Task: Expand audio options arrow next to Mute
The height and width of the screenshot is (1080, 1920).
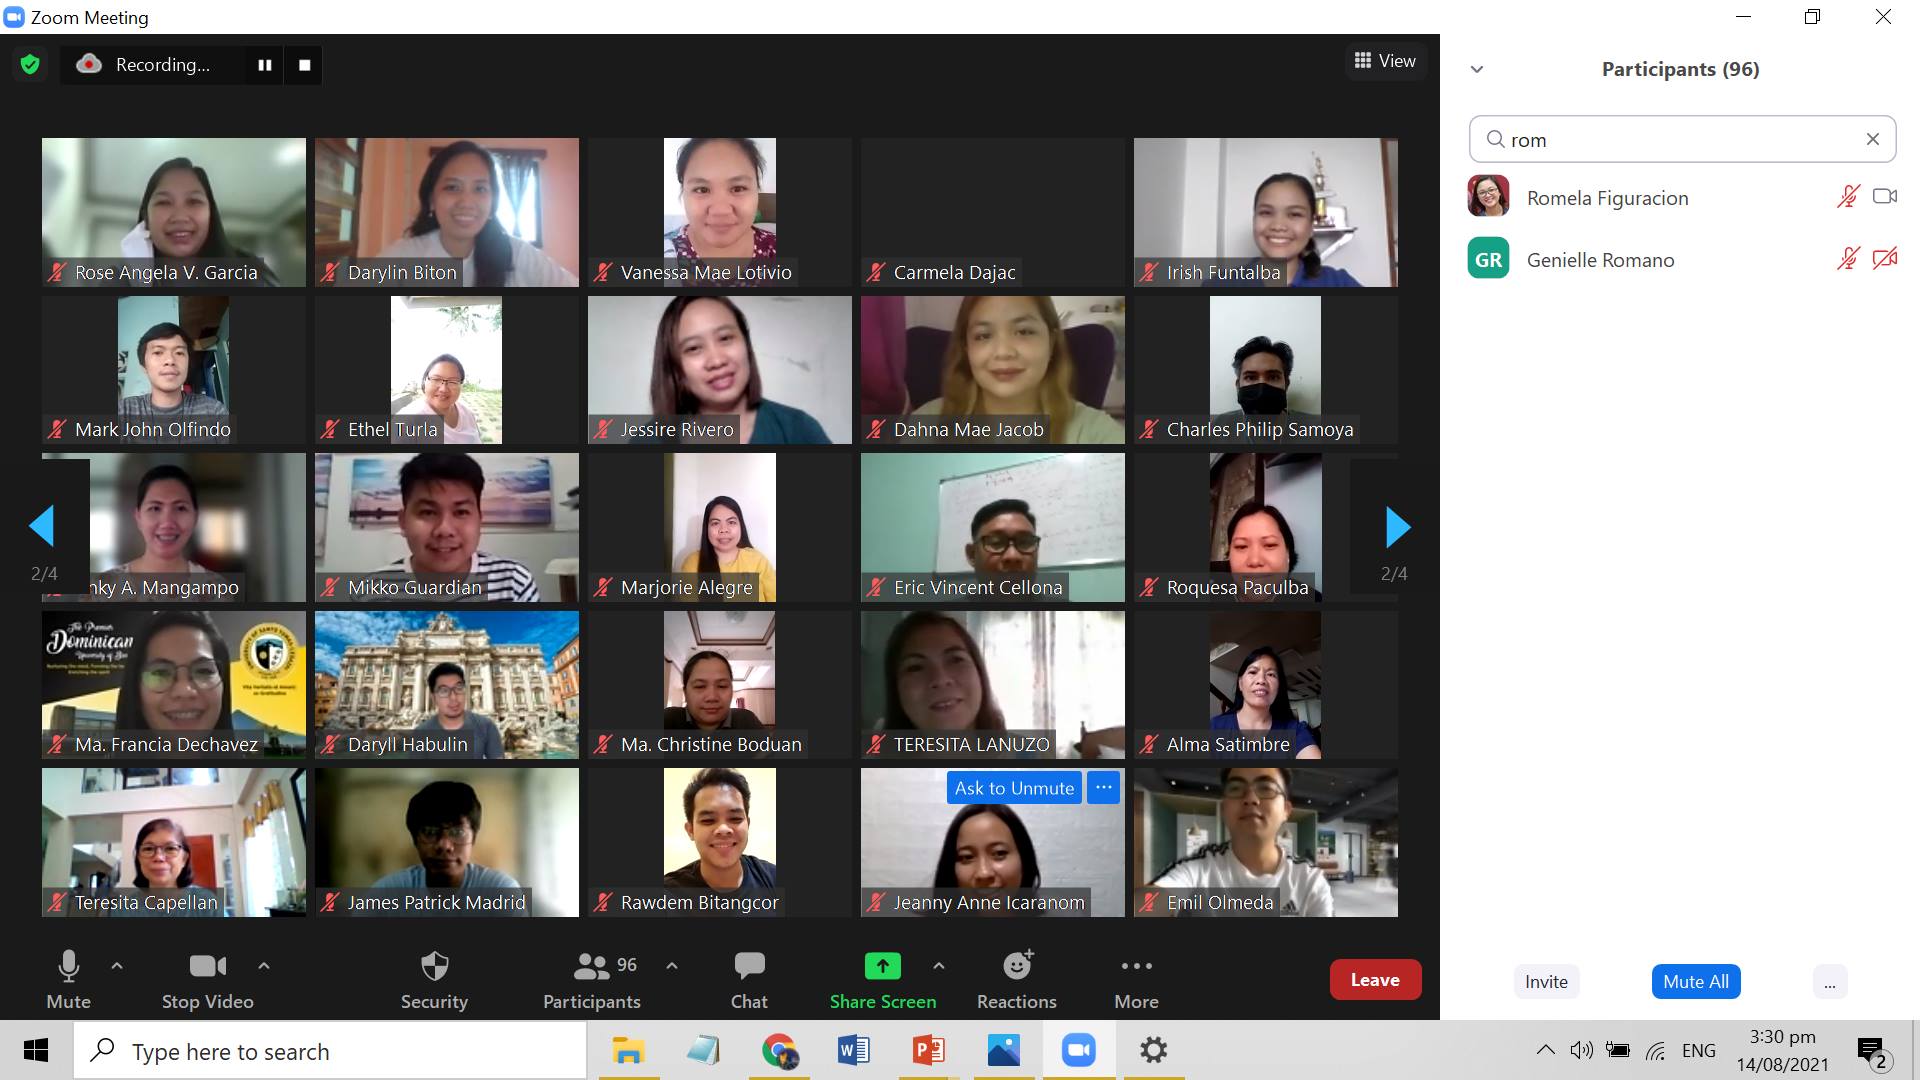Action: tap(117, 966)
